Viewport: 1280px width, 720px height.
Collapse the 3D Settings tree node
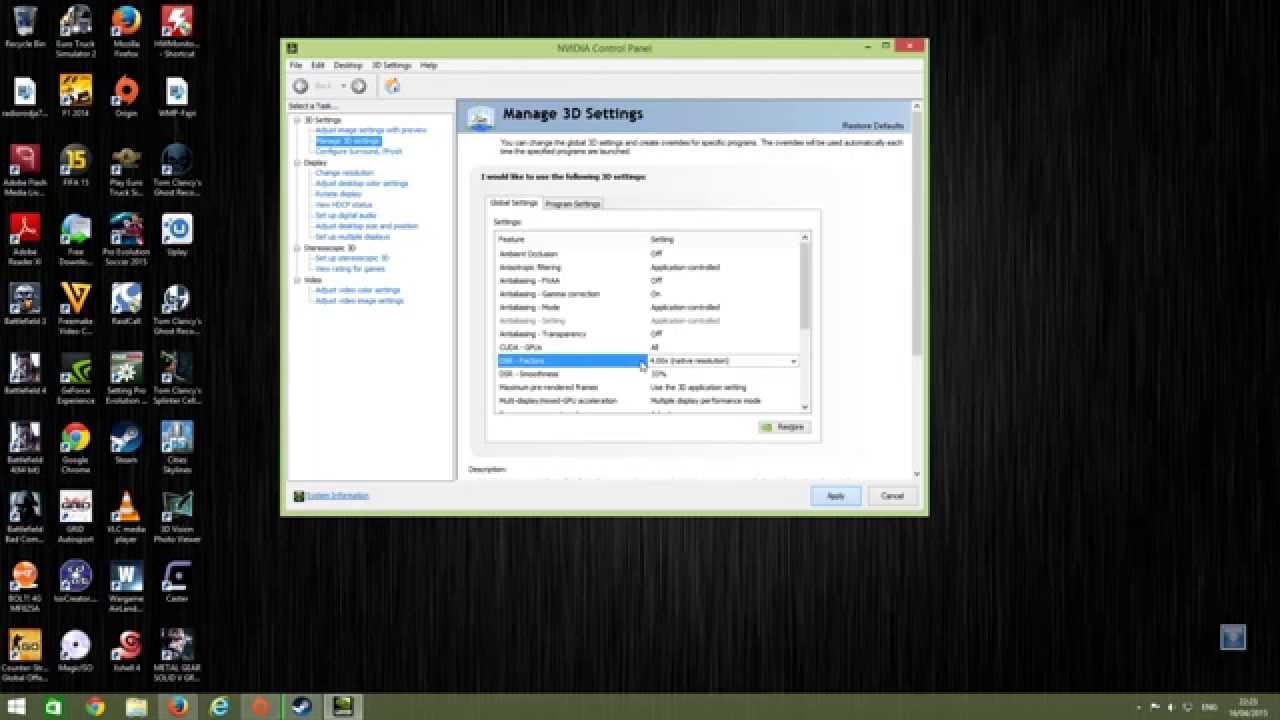[296, 120]
